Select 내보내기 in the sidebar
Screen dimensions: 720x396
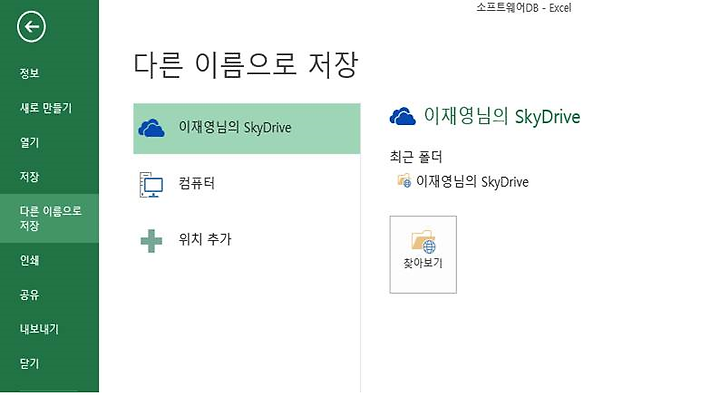click(39, 329)
